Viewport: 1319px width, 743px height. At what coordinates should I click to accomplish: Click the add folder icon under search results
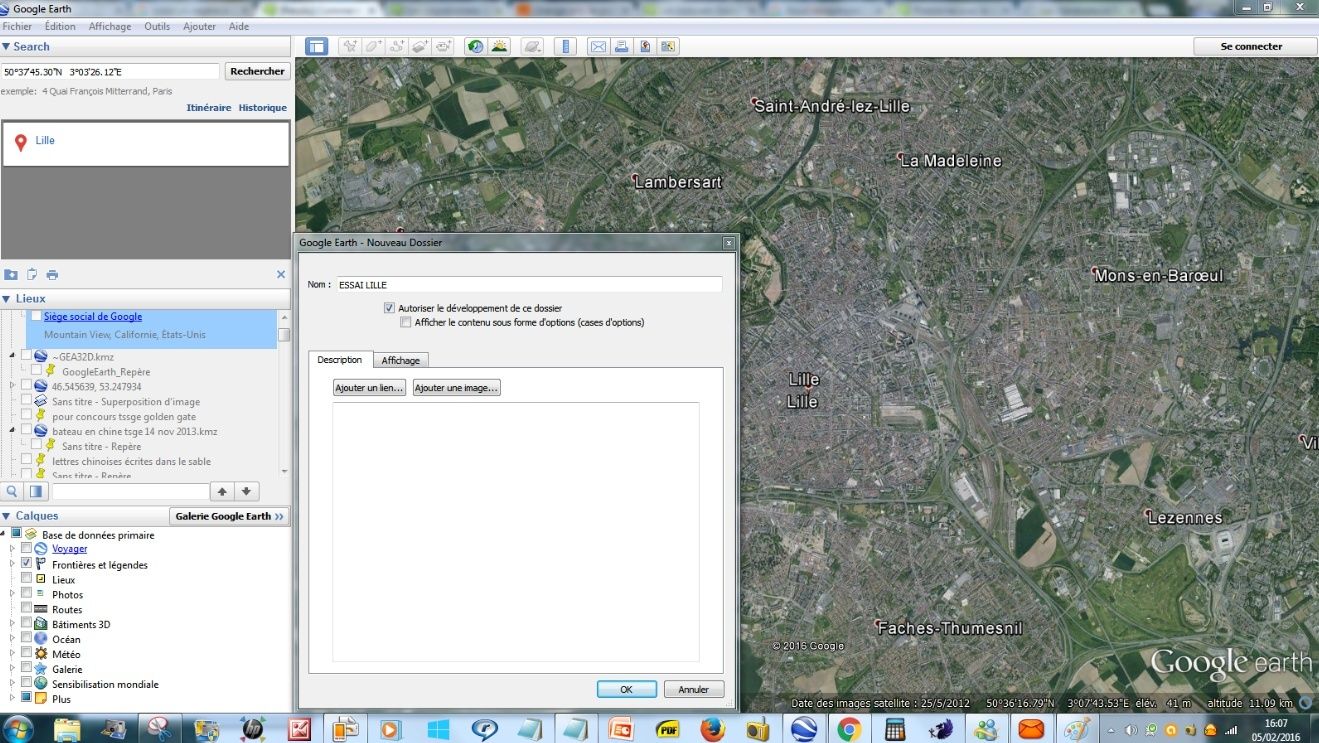tap(11, 274)
